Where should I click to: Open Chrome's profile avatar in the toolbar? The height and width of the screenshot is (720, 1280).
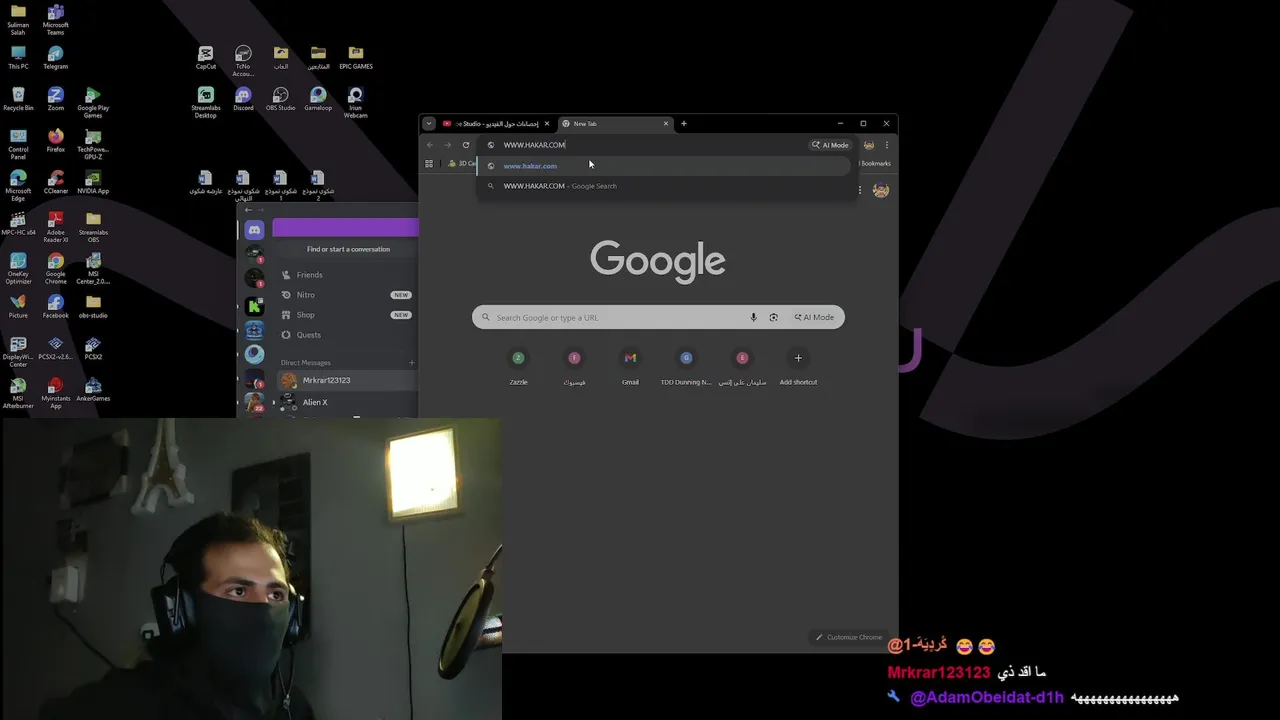[868, 145]
